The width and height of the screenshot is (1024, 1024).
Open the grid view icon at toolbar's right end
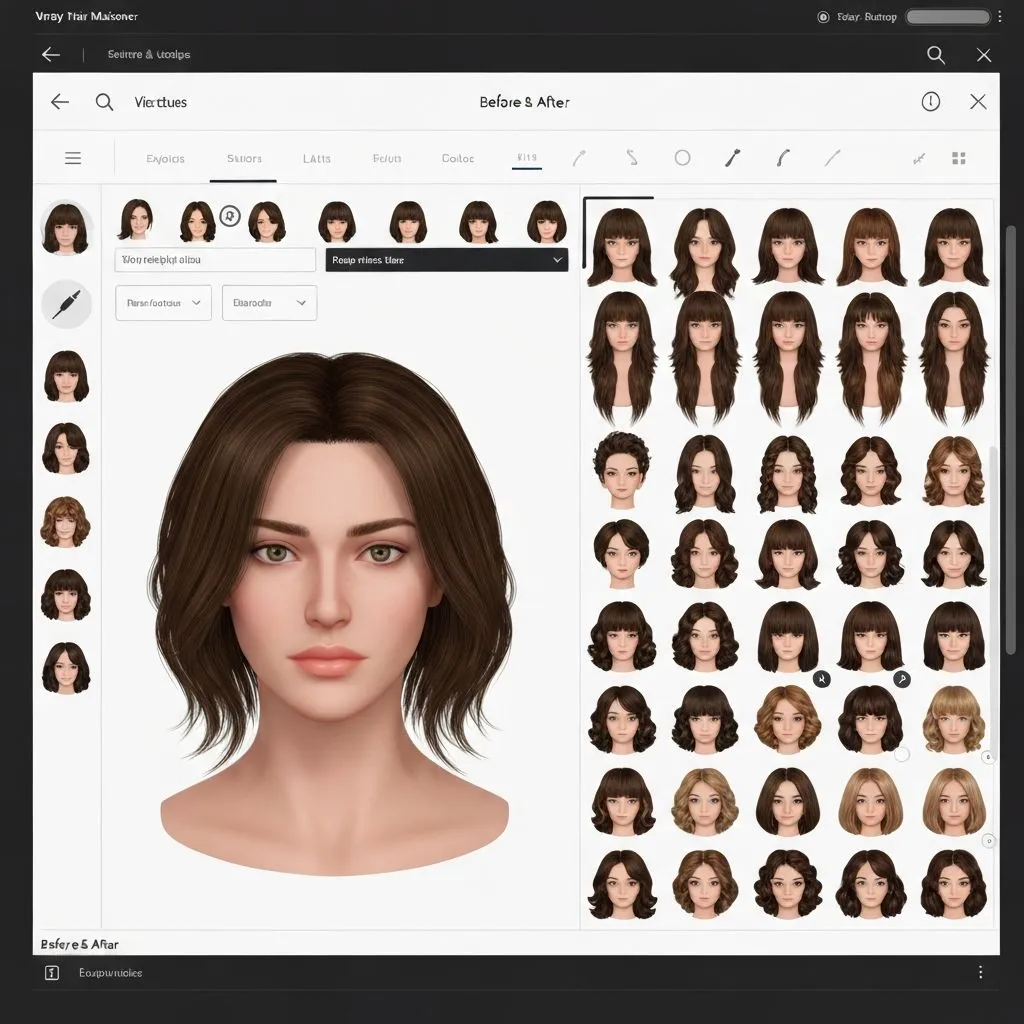click(958, 157)
